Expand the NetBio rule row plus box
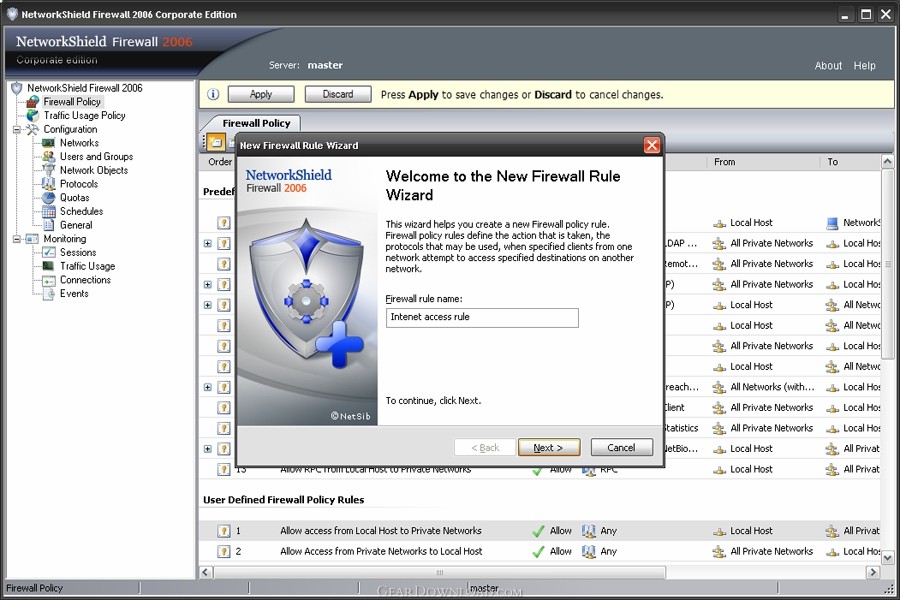The image size is (900, 600). 208,449
